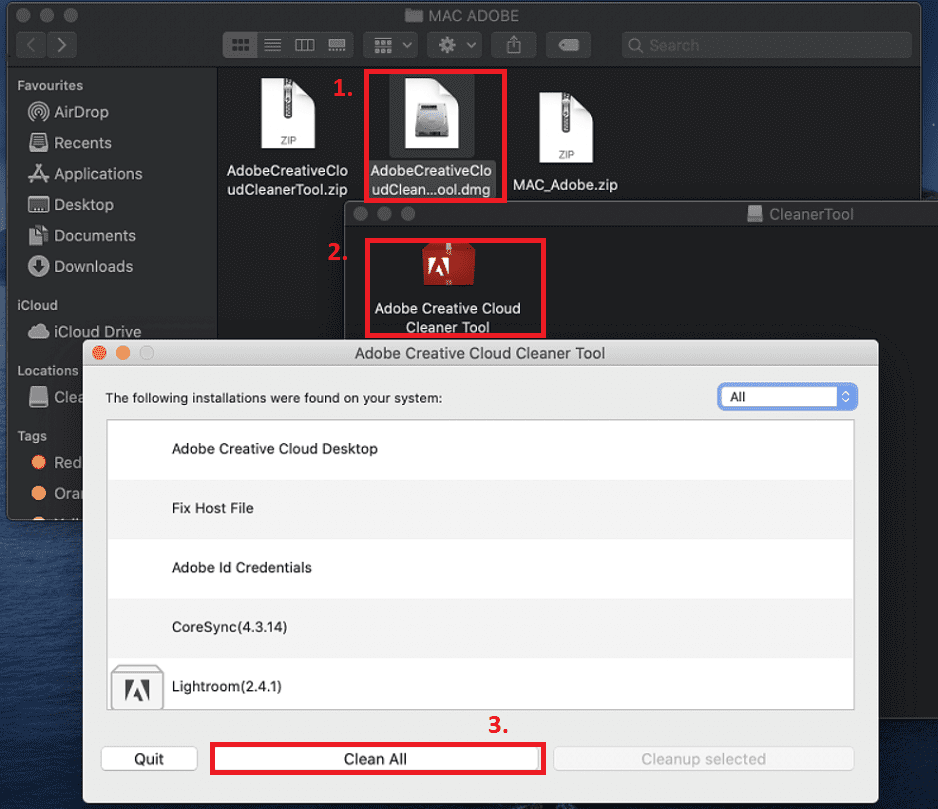The image size is (938, 809).
Task: Switch Finder to column view
Action: pos(305,45)
